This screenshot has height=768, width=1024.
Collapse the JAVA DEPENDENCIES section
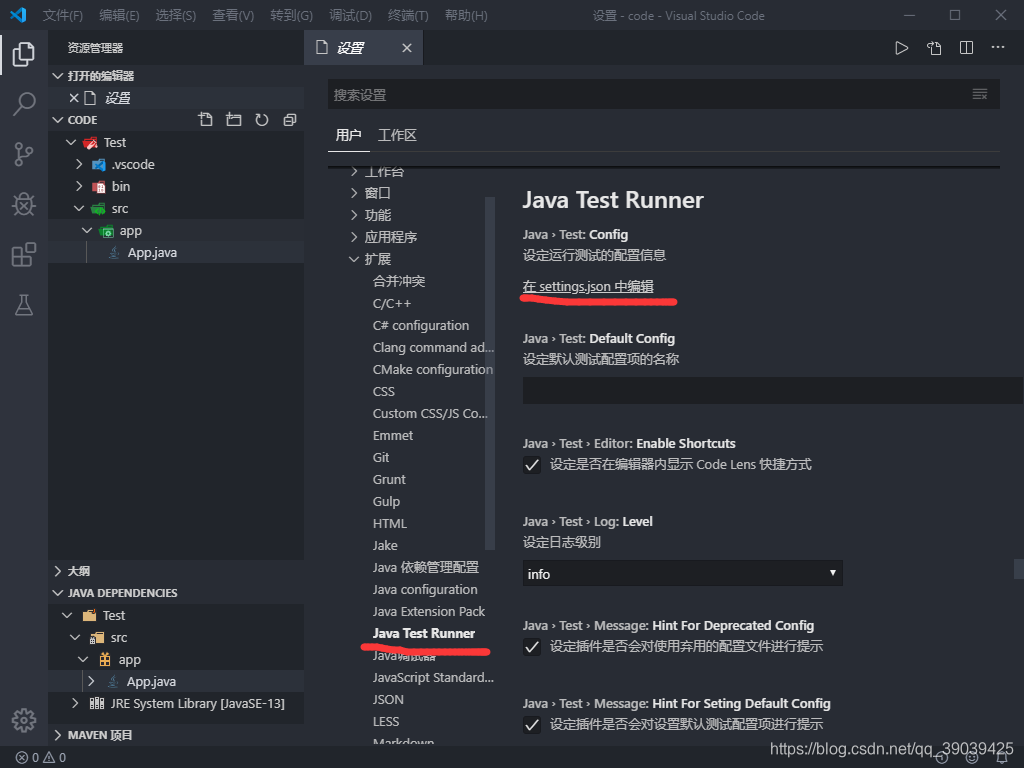57,593
